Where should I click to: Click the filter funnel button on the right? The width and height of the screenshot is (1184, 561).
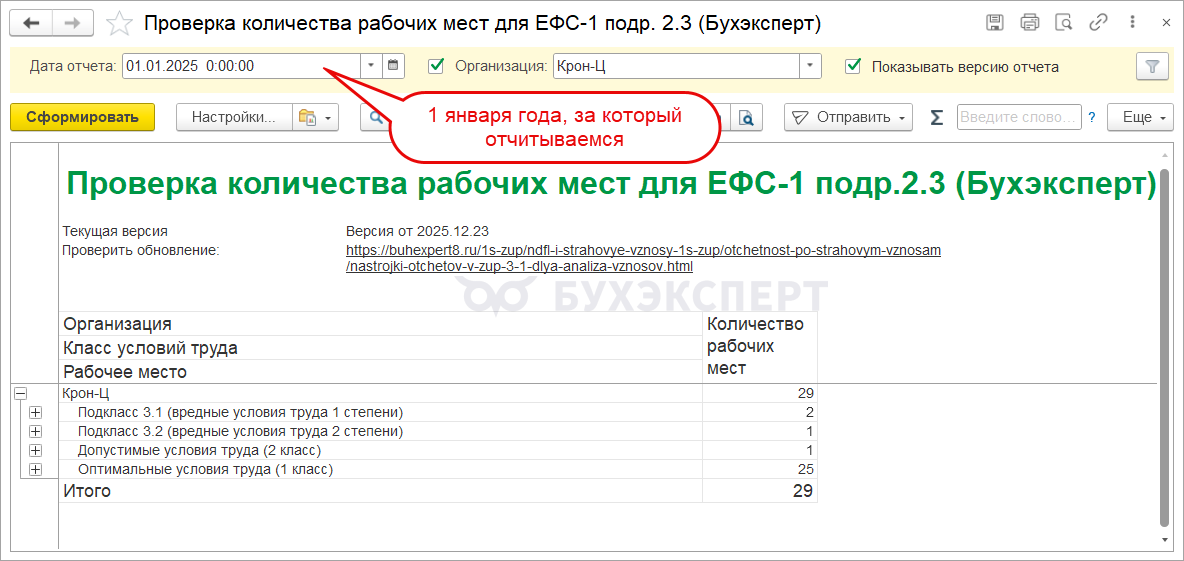(1152, 66)
